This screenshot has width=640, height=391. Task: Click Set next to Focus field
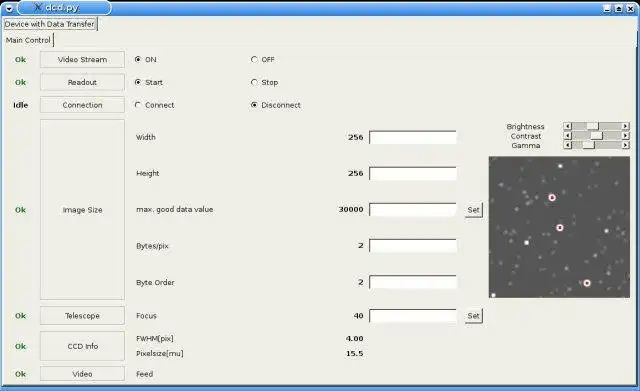[473, 315]
